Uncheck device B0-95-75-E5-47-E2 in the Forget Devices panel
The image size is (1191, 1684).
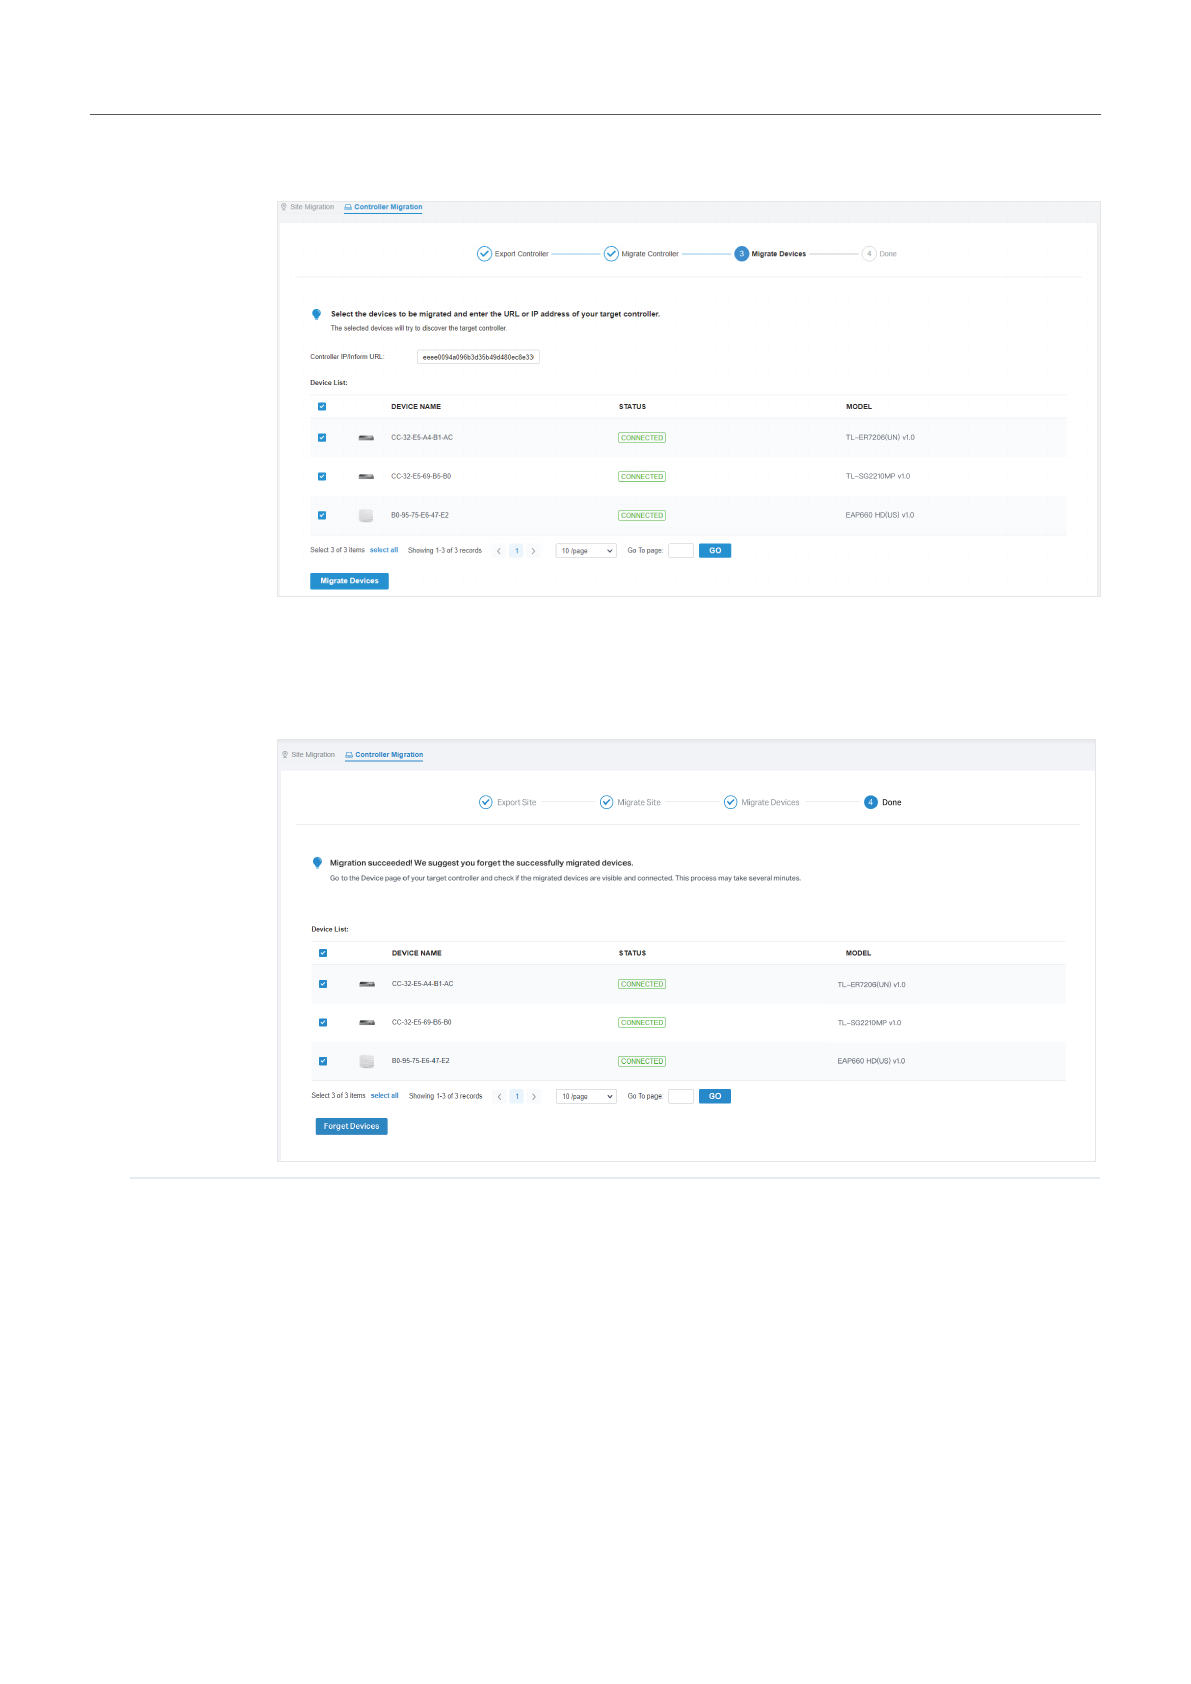(x=323, y=1061)
